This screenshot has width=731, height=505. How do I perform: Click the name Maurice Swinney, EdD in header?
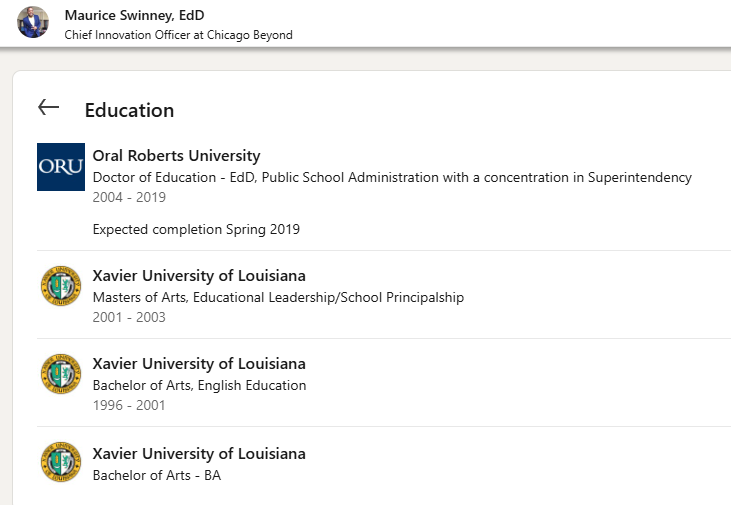click(x=134, y=15)
